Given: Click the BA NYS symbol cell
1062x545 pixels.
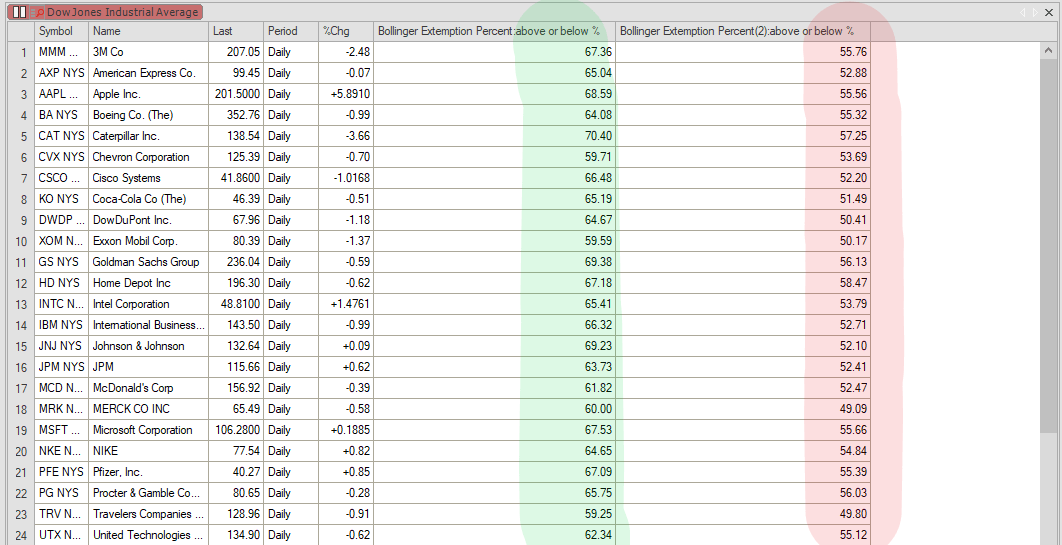Looking at the screenshot, I should point(62,114).
